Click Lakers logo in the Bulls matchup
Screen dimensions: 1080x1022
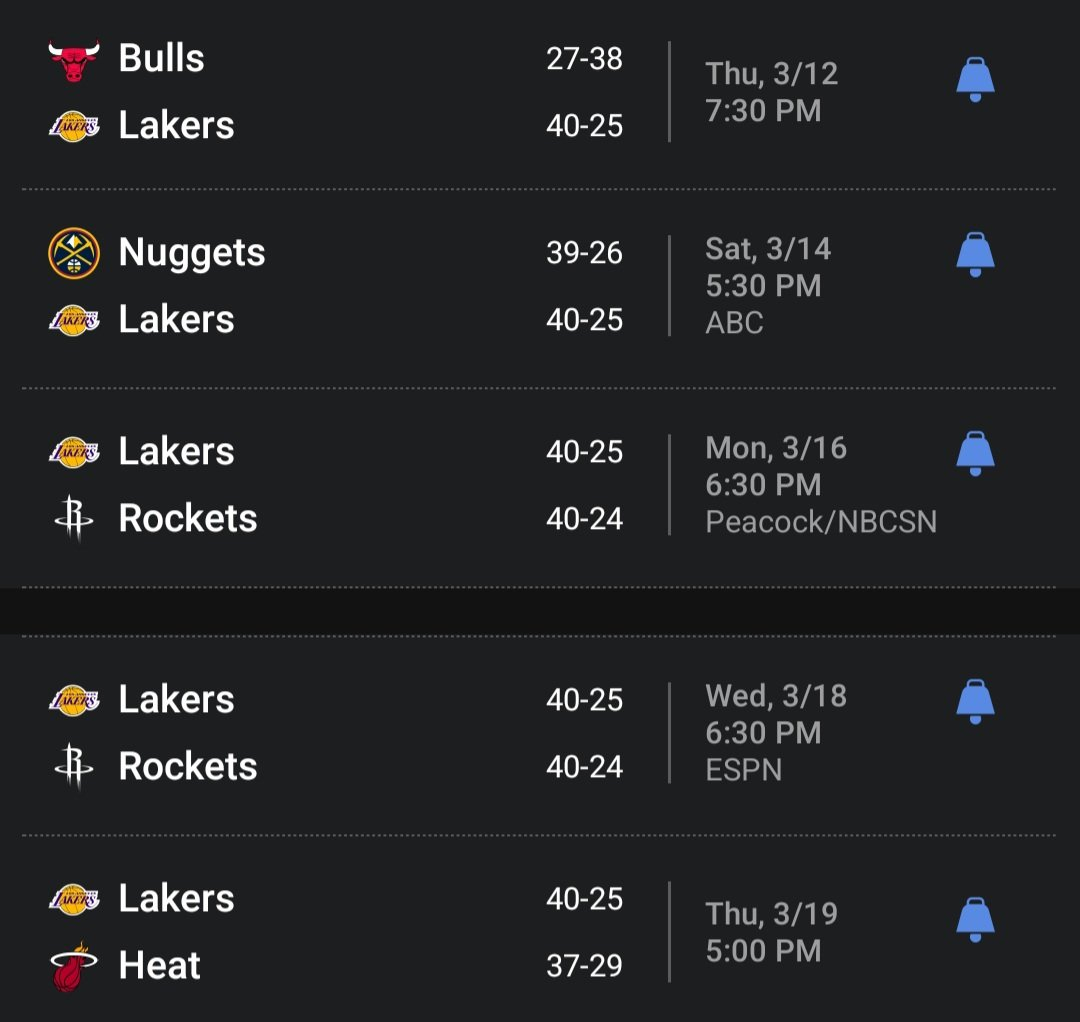[74, 126]
